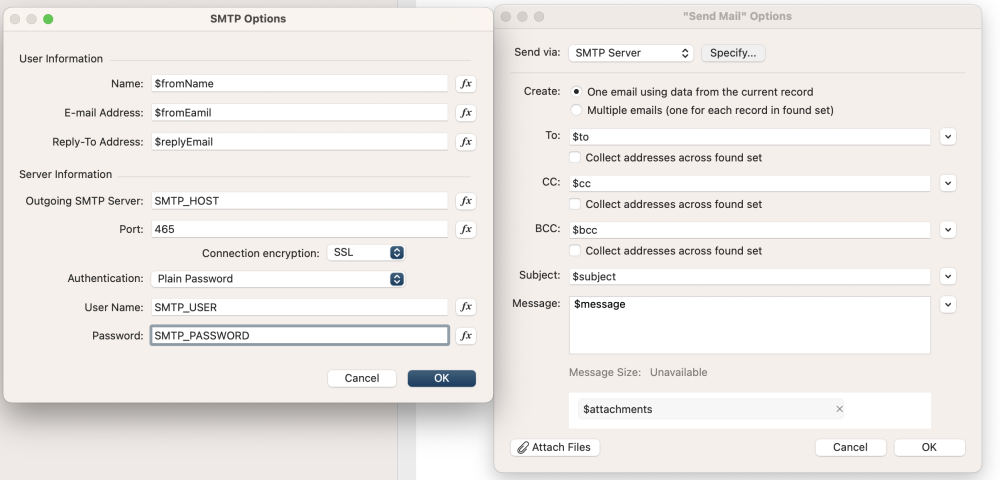This screenshot has height=480, width=1000.
Task: Click the fx button beside Password field
Action: pos(465,336)
